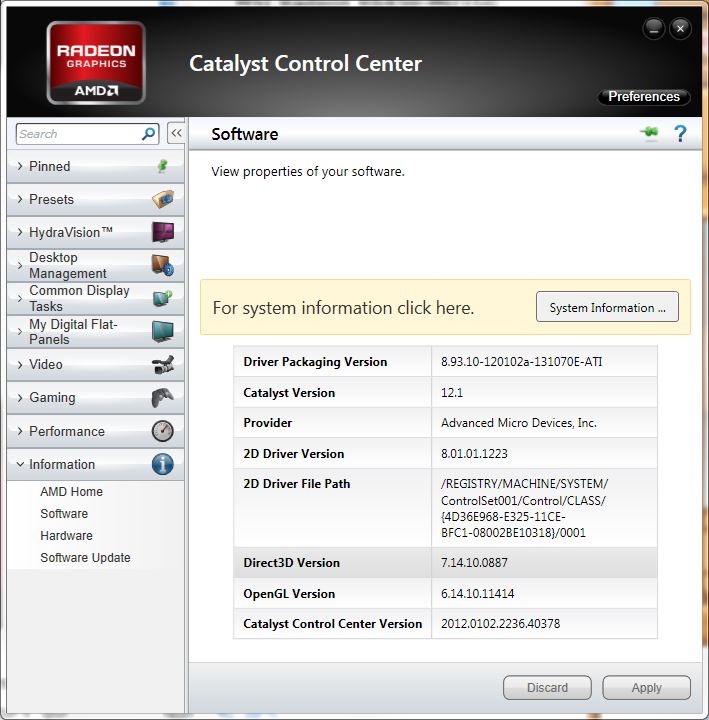
Task: Click Catalyst Control Center Version value
Action: (x=500, y=624)
